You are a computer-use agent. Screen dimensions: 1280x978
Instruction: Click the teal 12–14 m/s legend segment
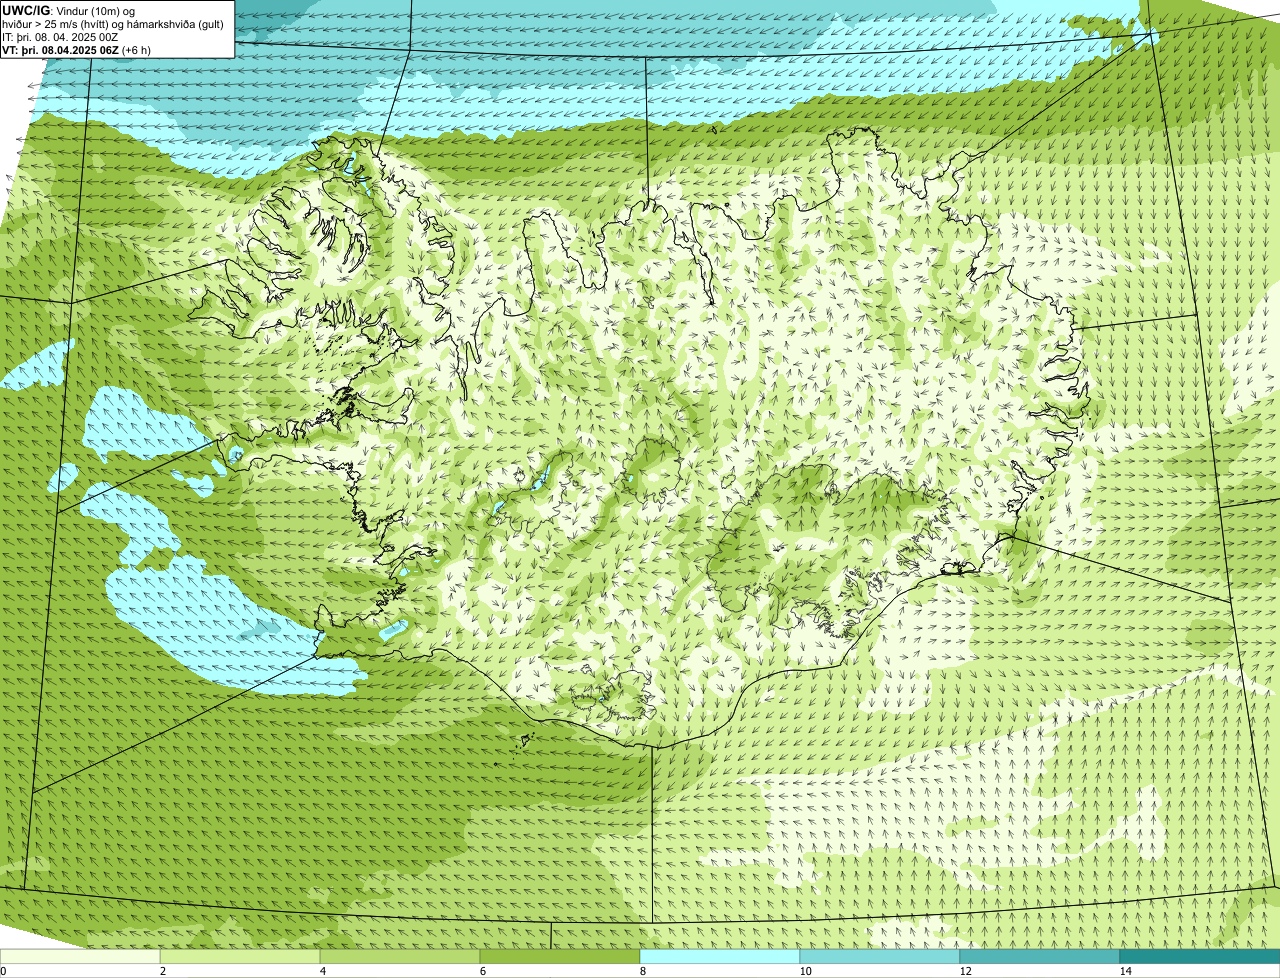pos(1040,956)
